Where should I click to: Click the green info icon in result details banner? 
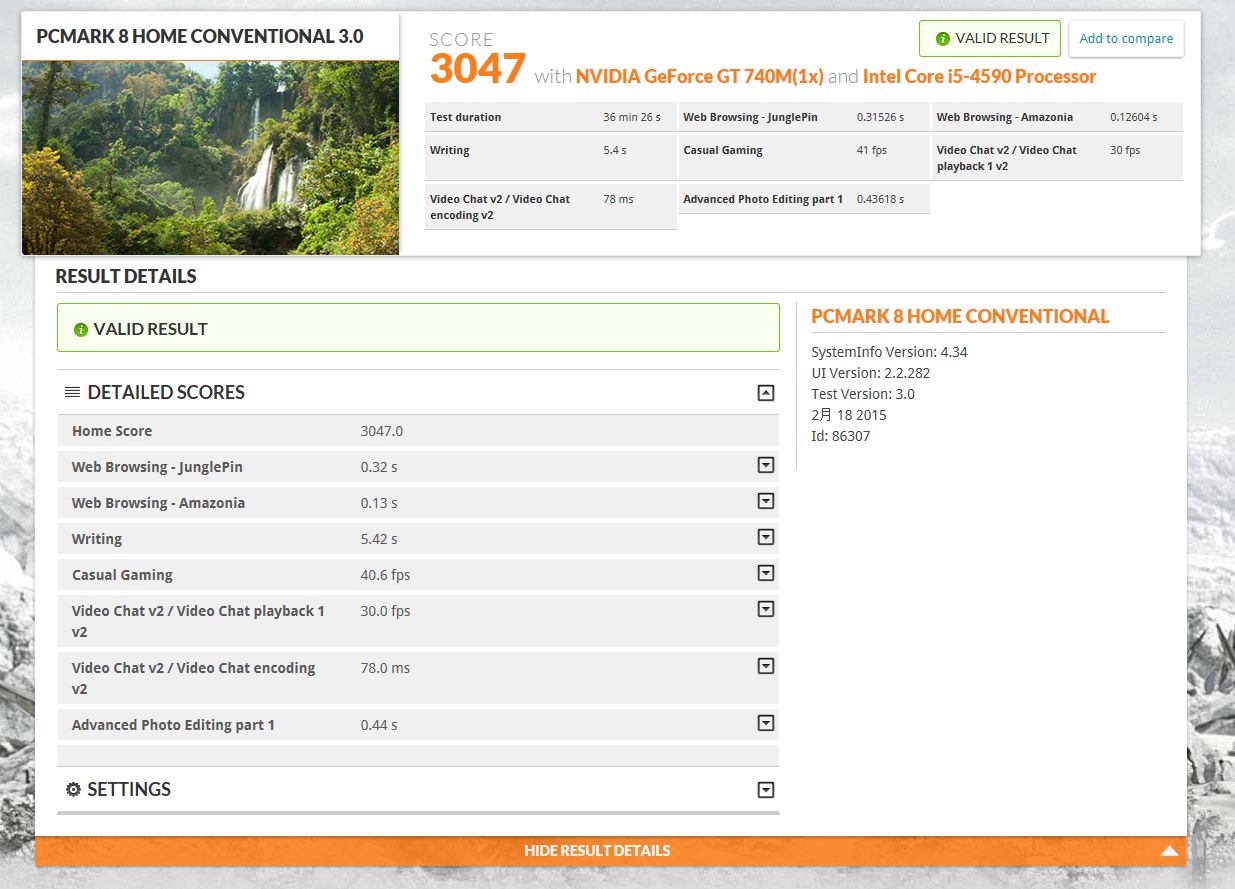[81, 330]
